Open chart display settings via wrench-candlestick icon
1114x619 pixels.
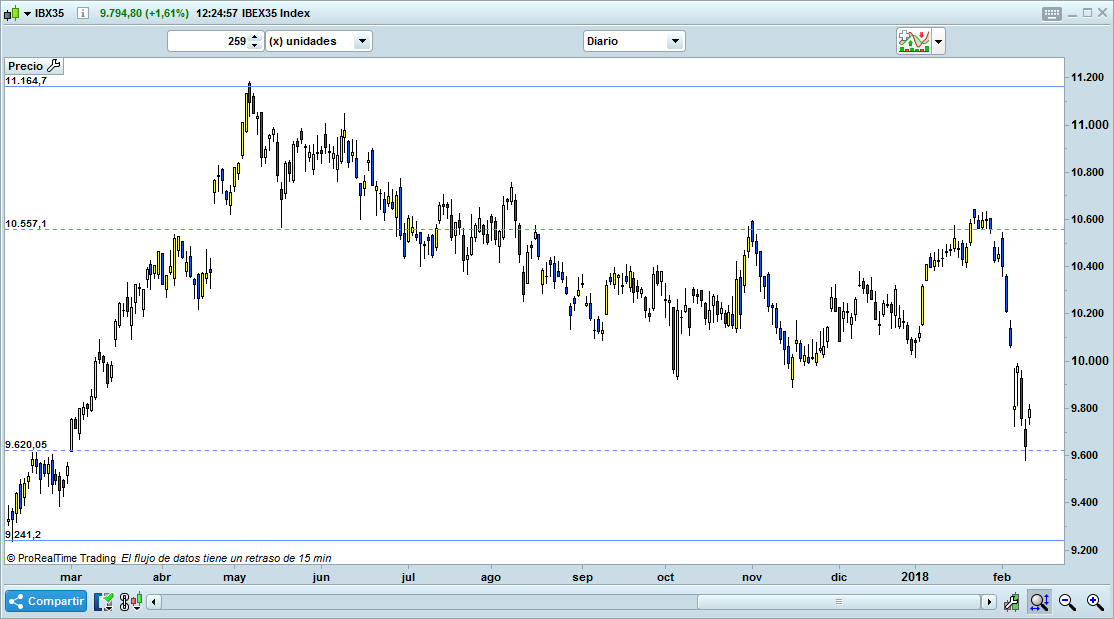pyautogui.click(x=1011, y=601)
